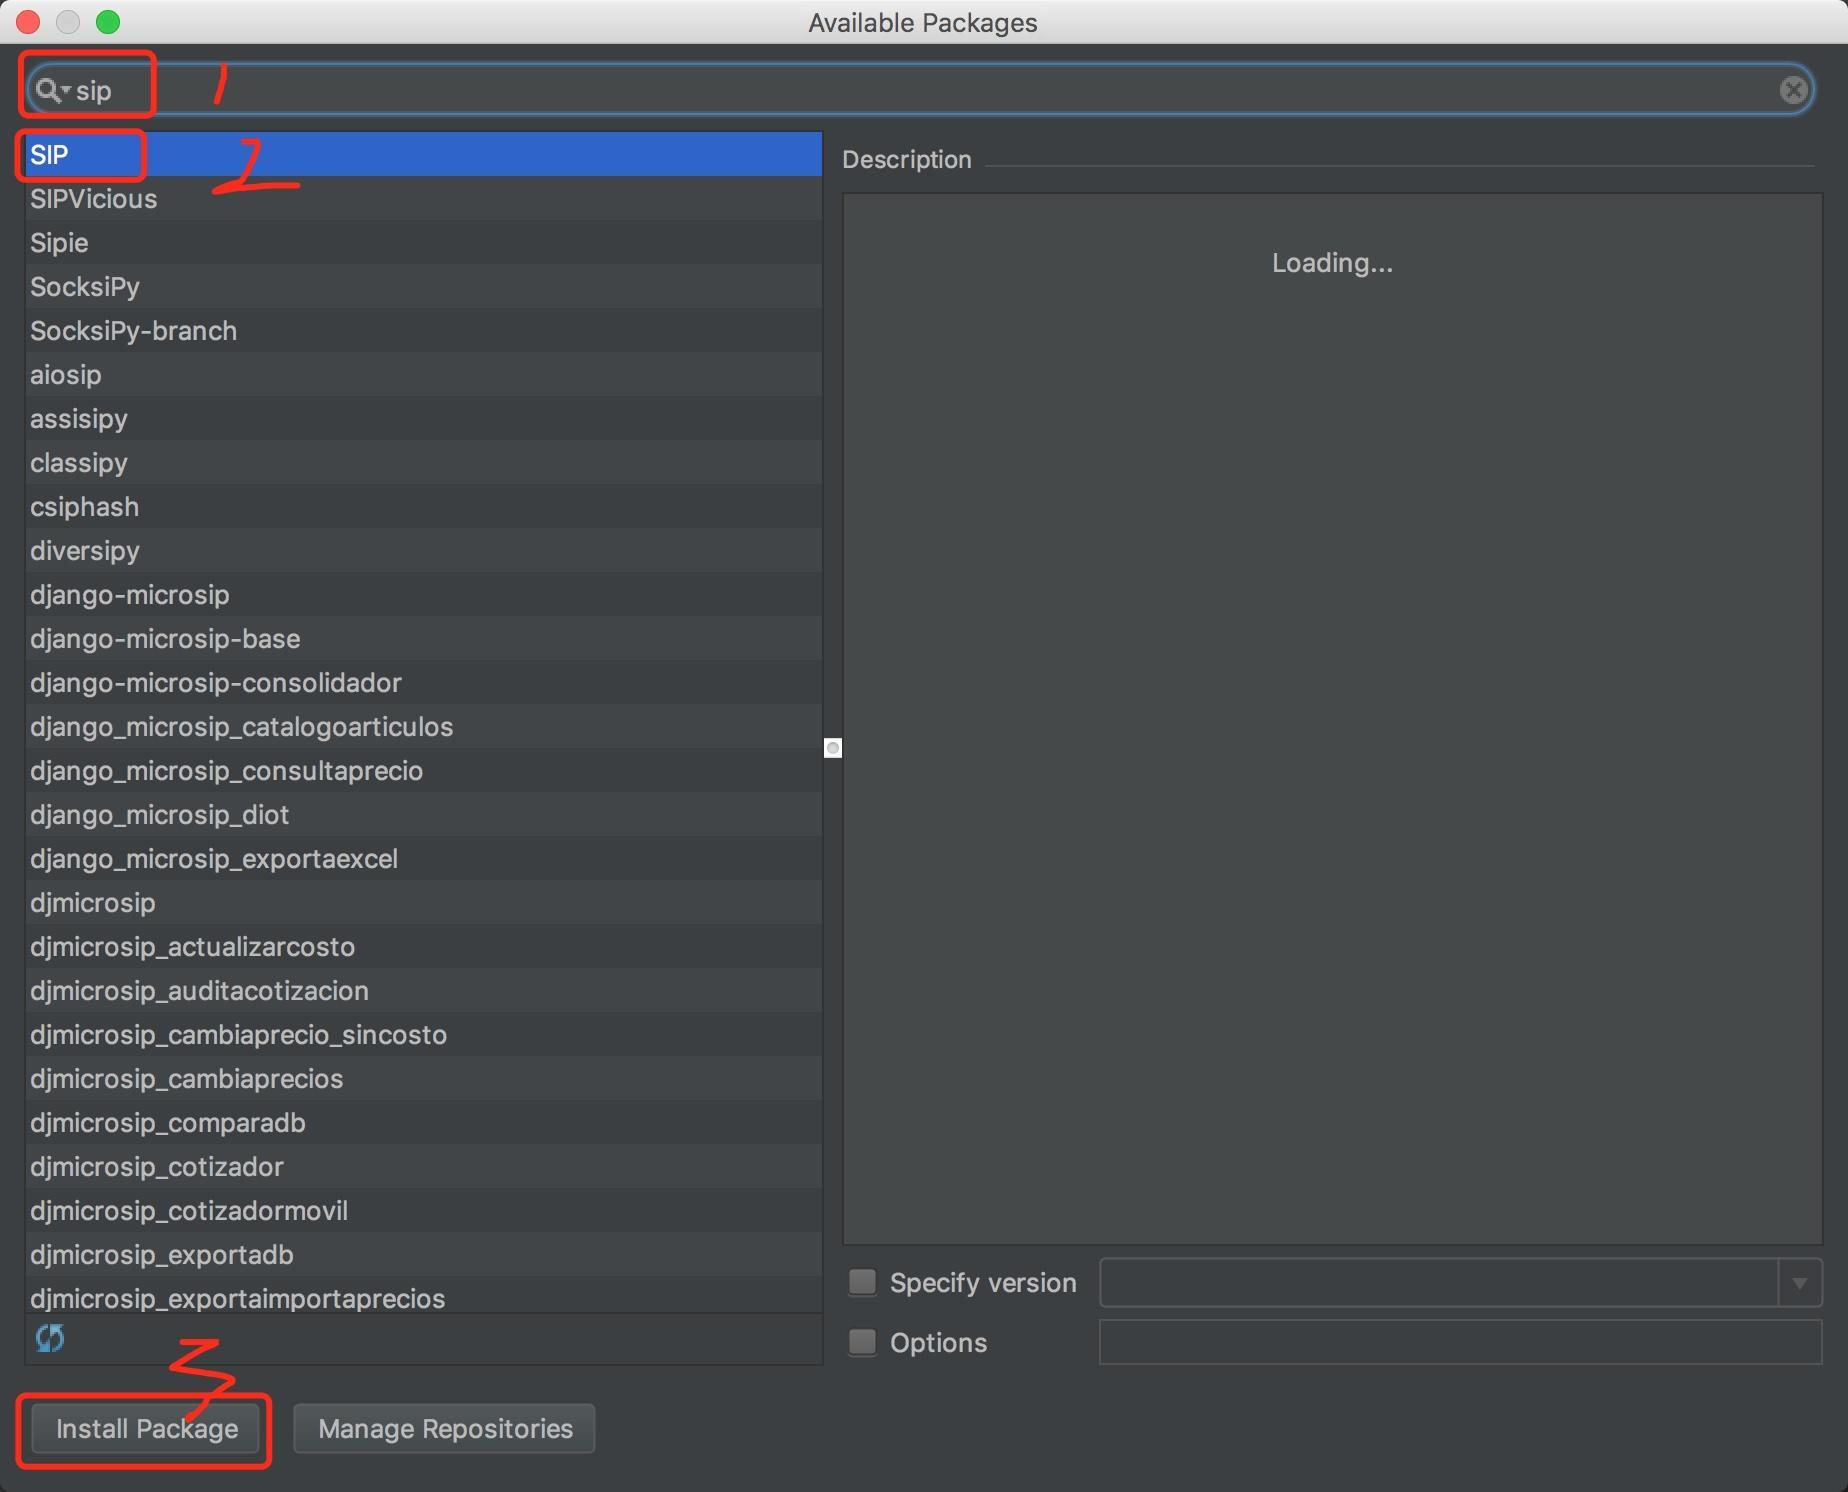
Task: Enable the Specify version checkbox
Action: (x=862, y=1282)
